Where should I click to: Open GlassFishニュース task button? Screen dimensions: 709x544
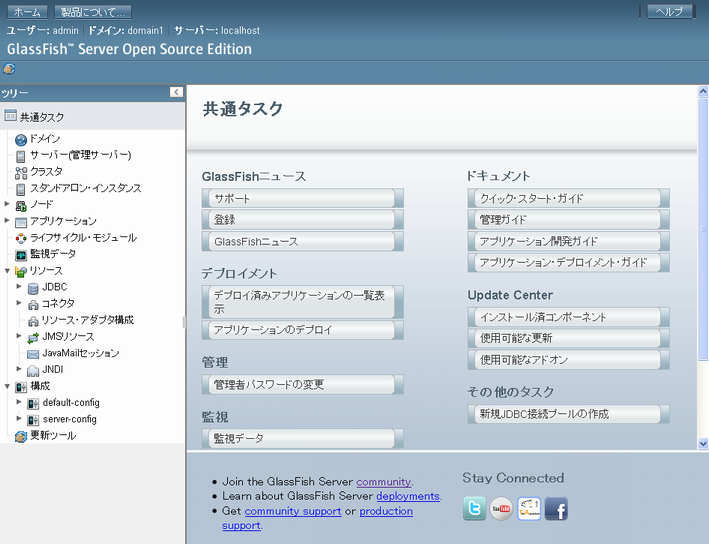coord(303,241)
